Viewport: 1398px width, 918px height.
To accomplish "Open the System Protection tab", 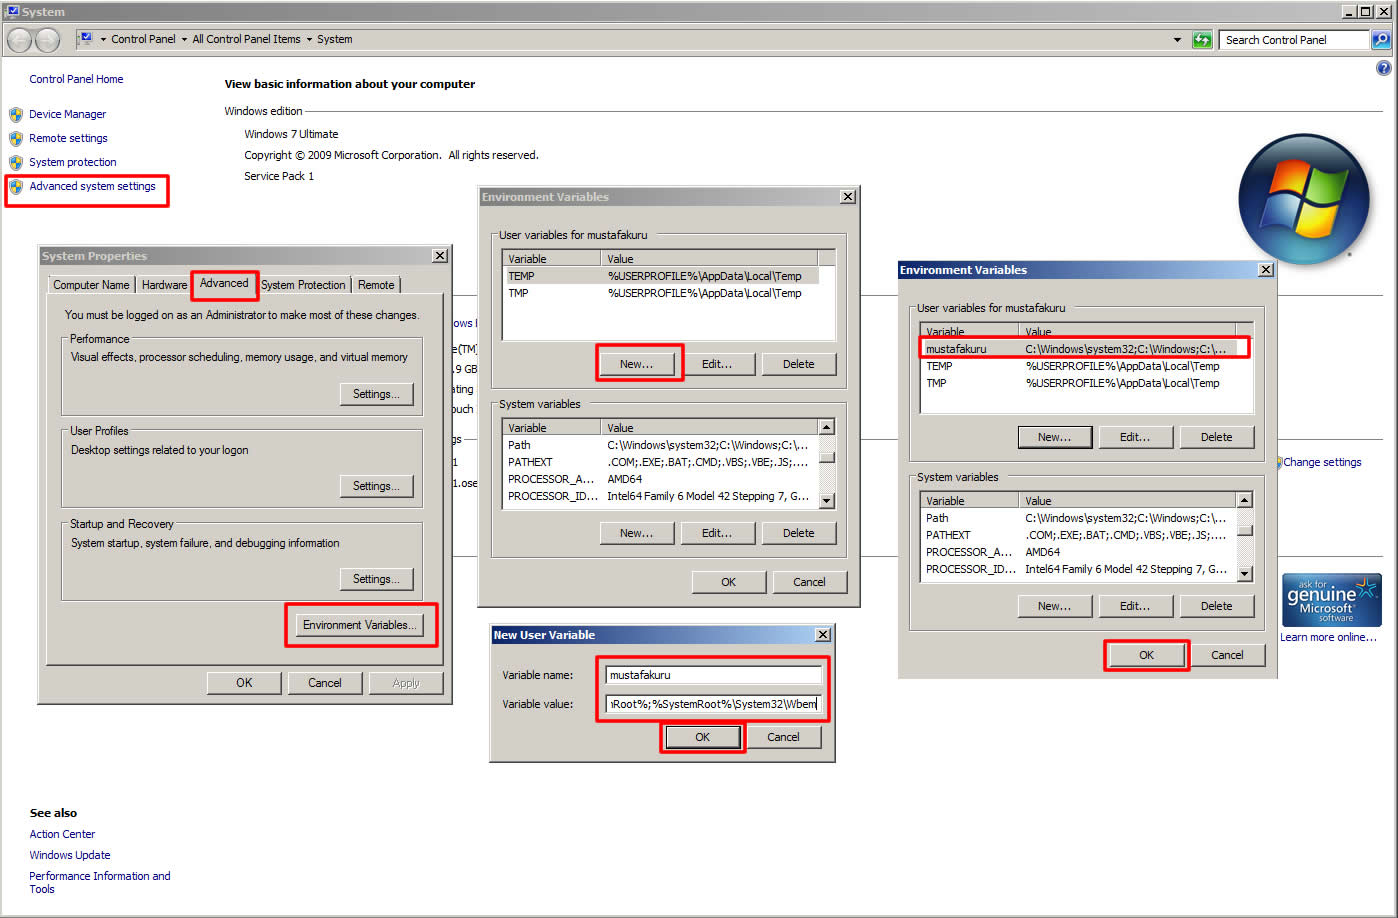I will click(x=303, y=285).
